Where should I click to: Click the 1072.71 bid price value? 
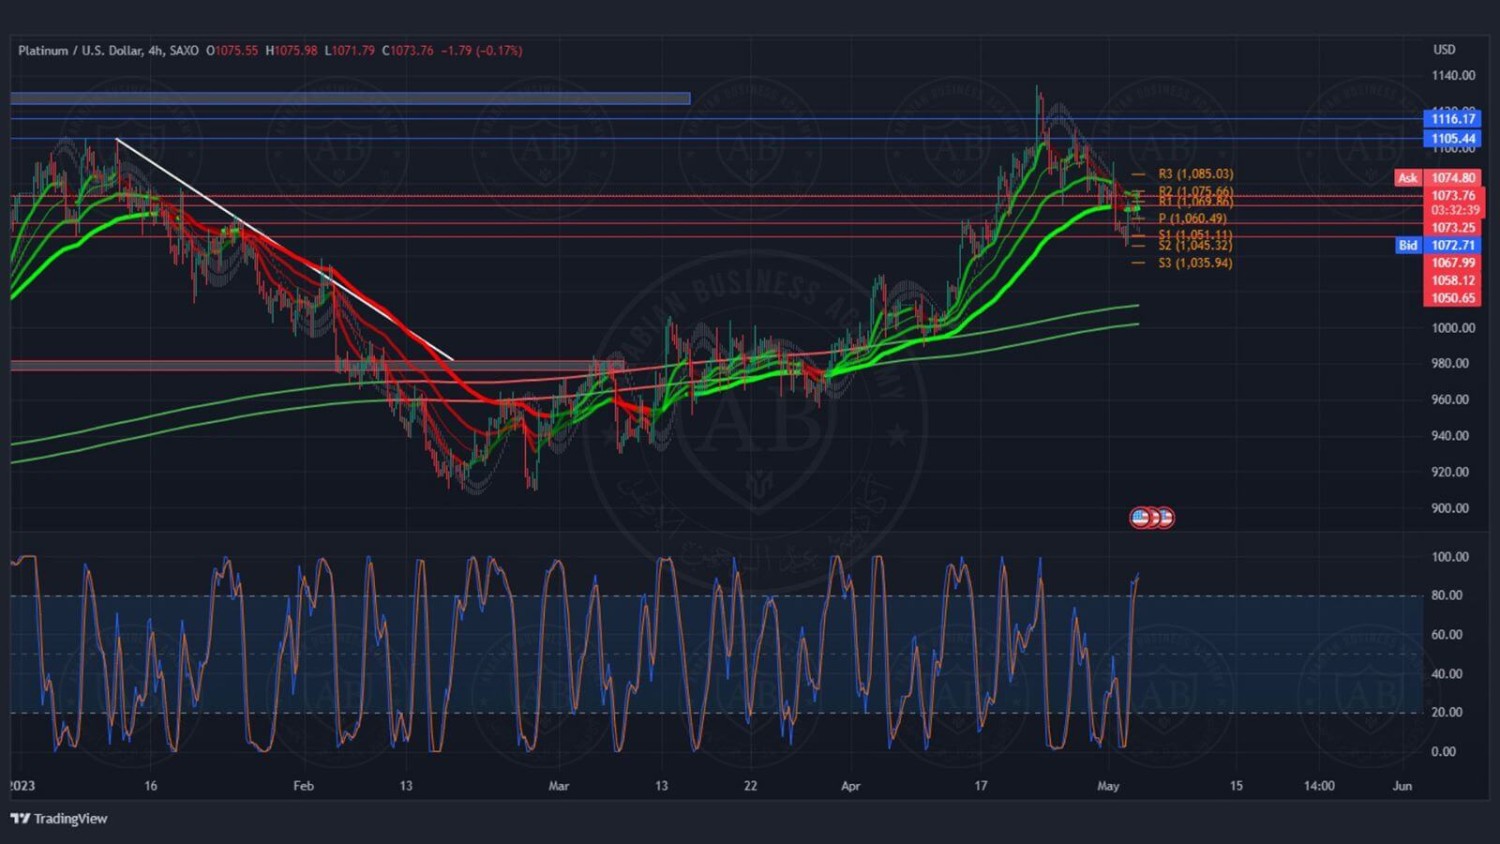[1452, 245]
